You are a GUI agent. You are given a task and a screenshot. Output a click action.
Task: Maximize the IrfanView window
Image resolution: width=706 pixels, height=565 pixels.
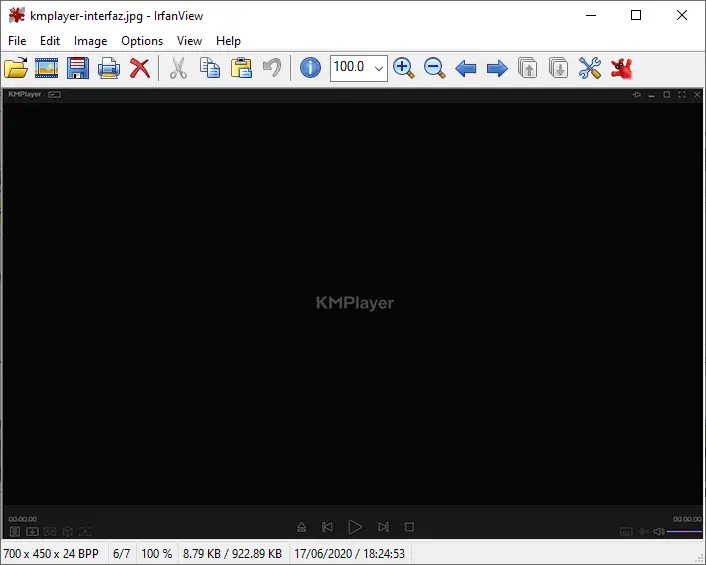pos(636,15)
